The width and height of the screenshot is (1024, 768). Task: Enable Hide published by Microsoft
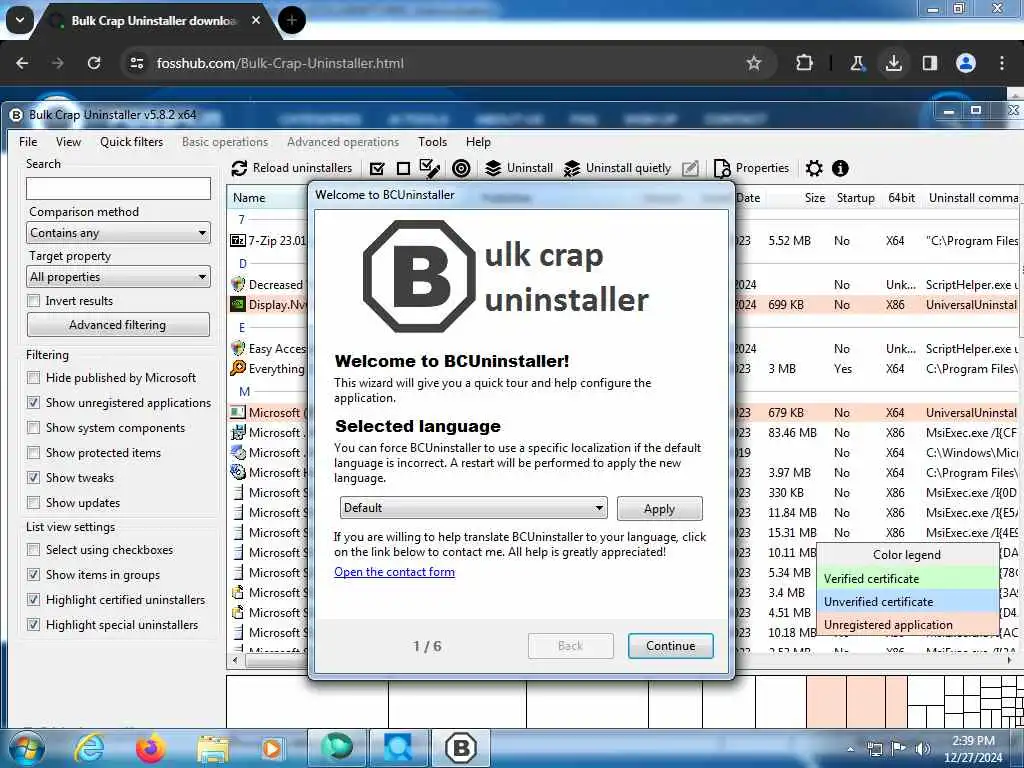[33, 377]
